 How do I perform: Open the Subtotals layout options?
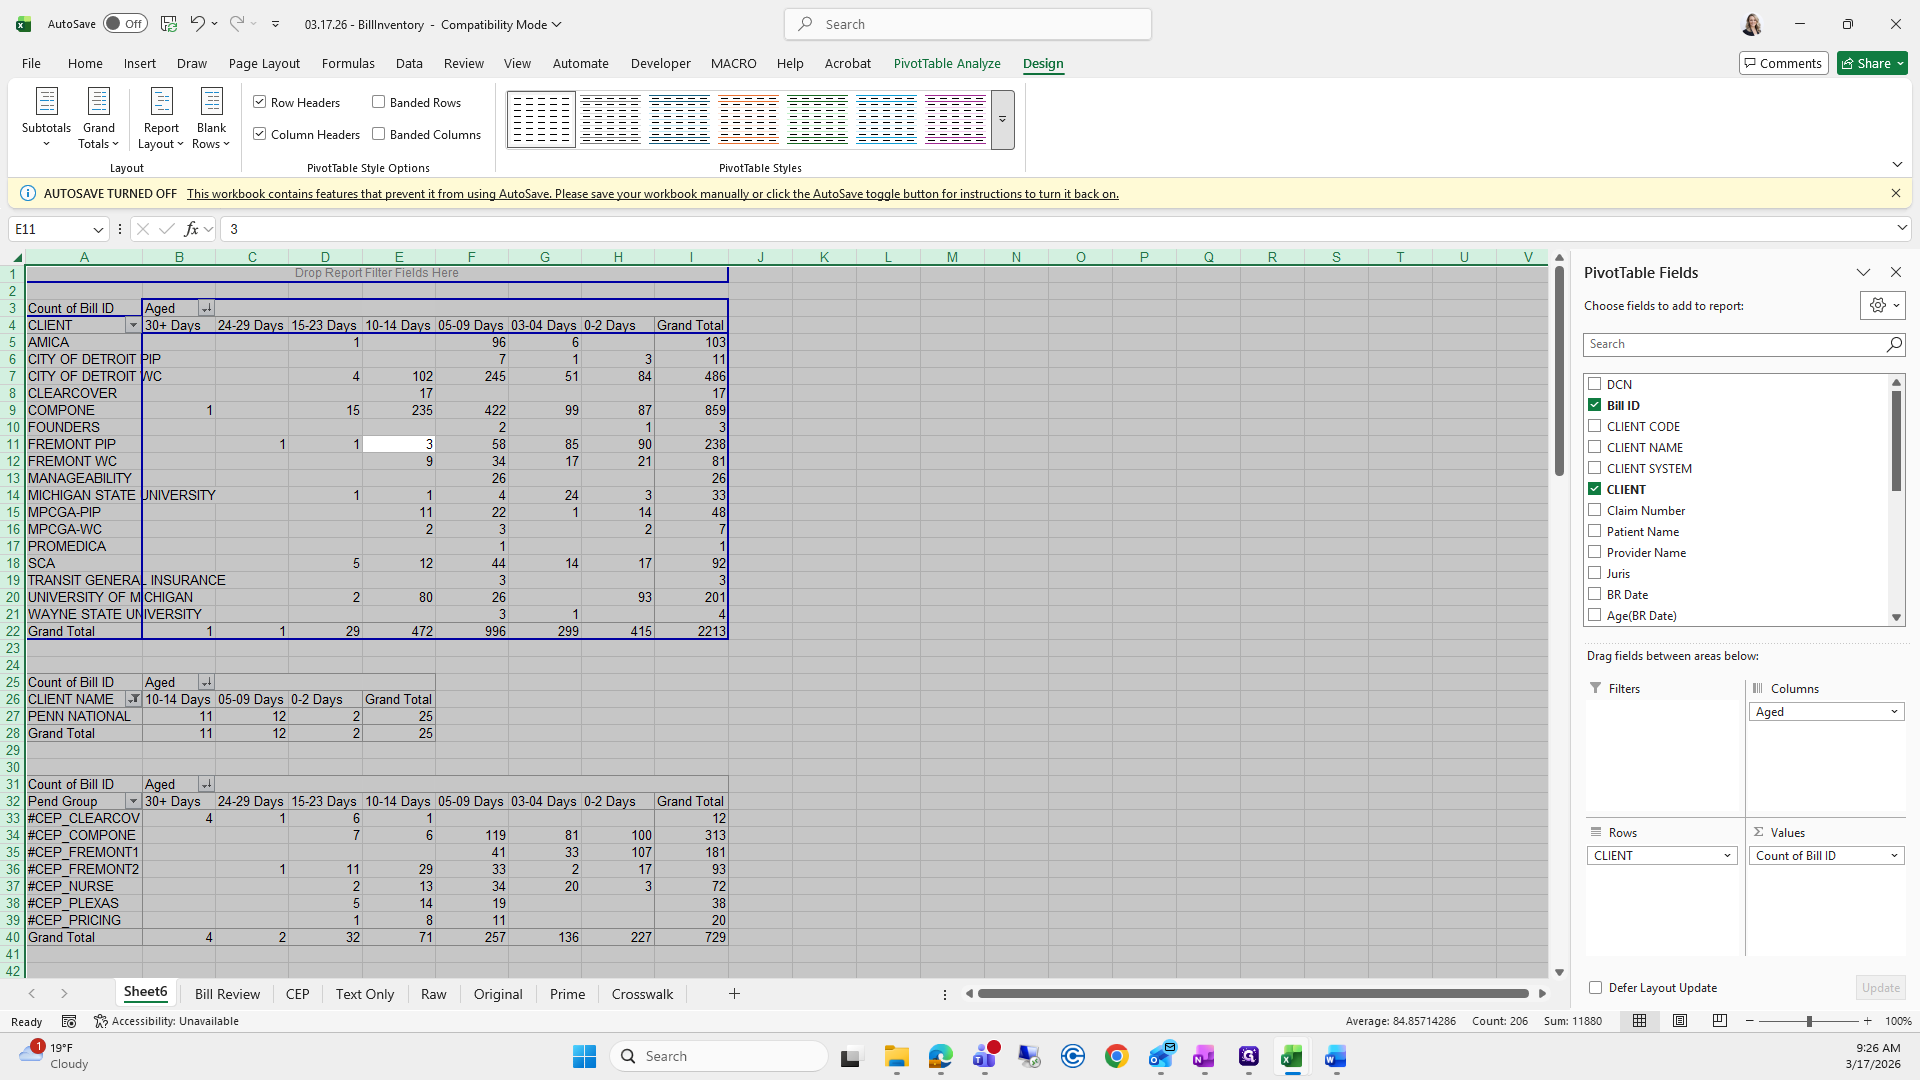[46, 118]
